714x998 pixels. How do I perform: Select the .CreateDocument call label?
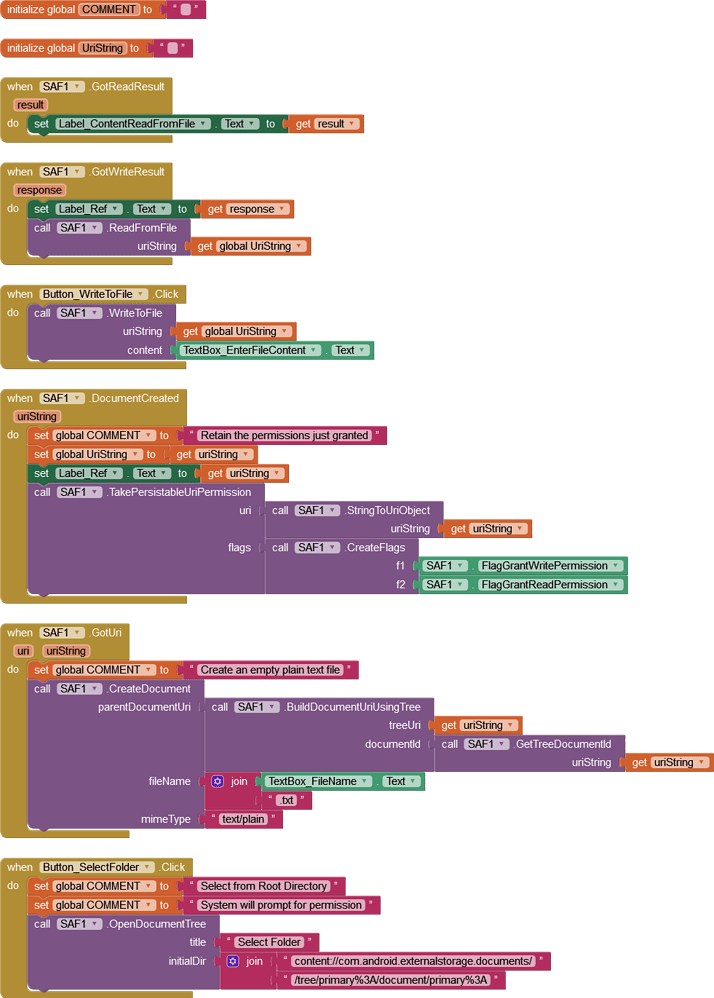(148, 689)
